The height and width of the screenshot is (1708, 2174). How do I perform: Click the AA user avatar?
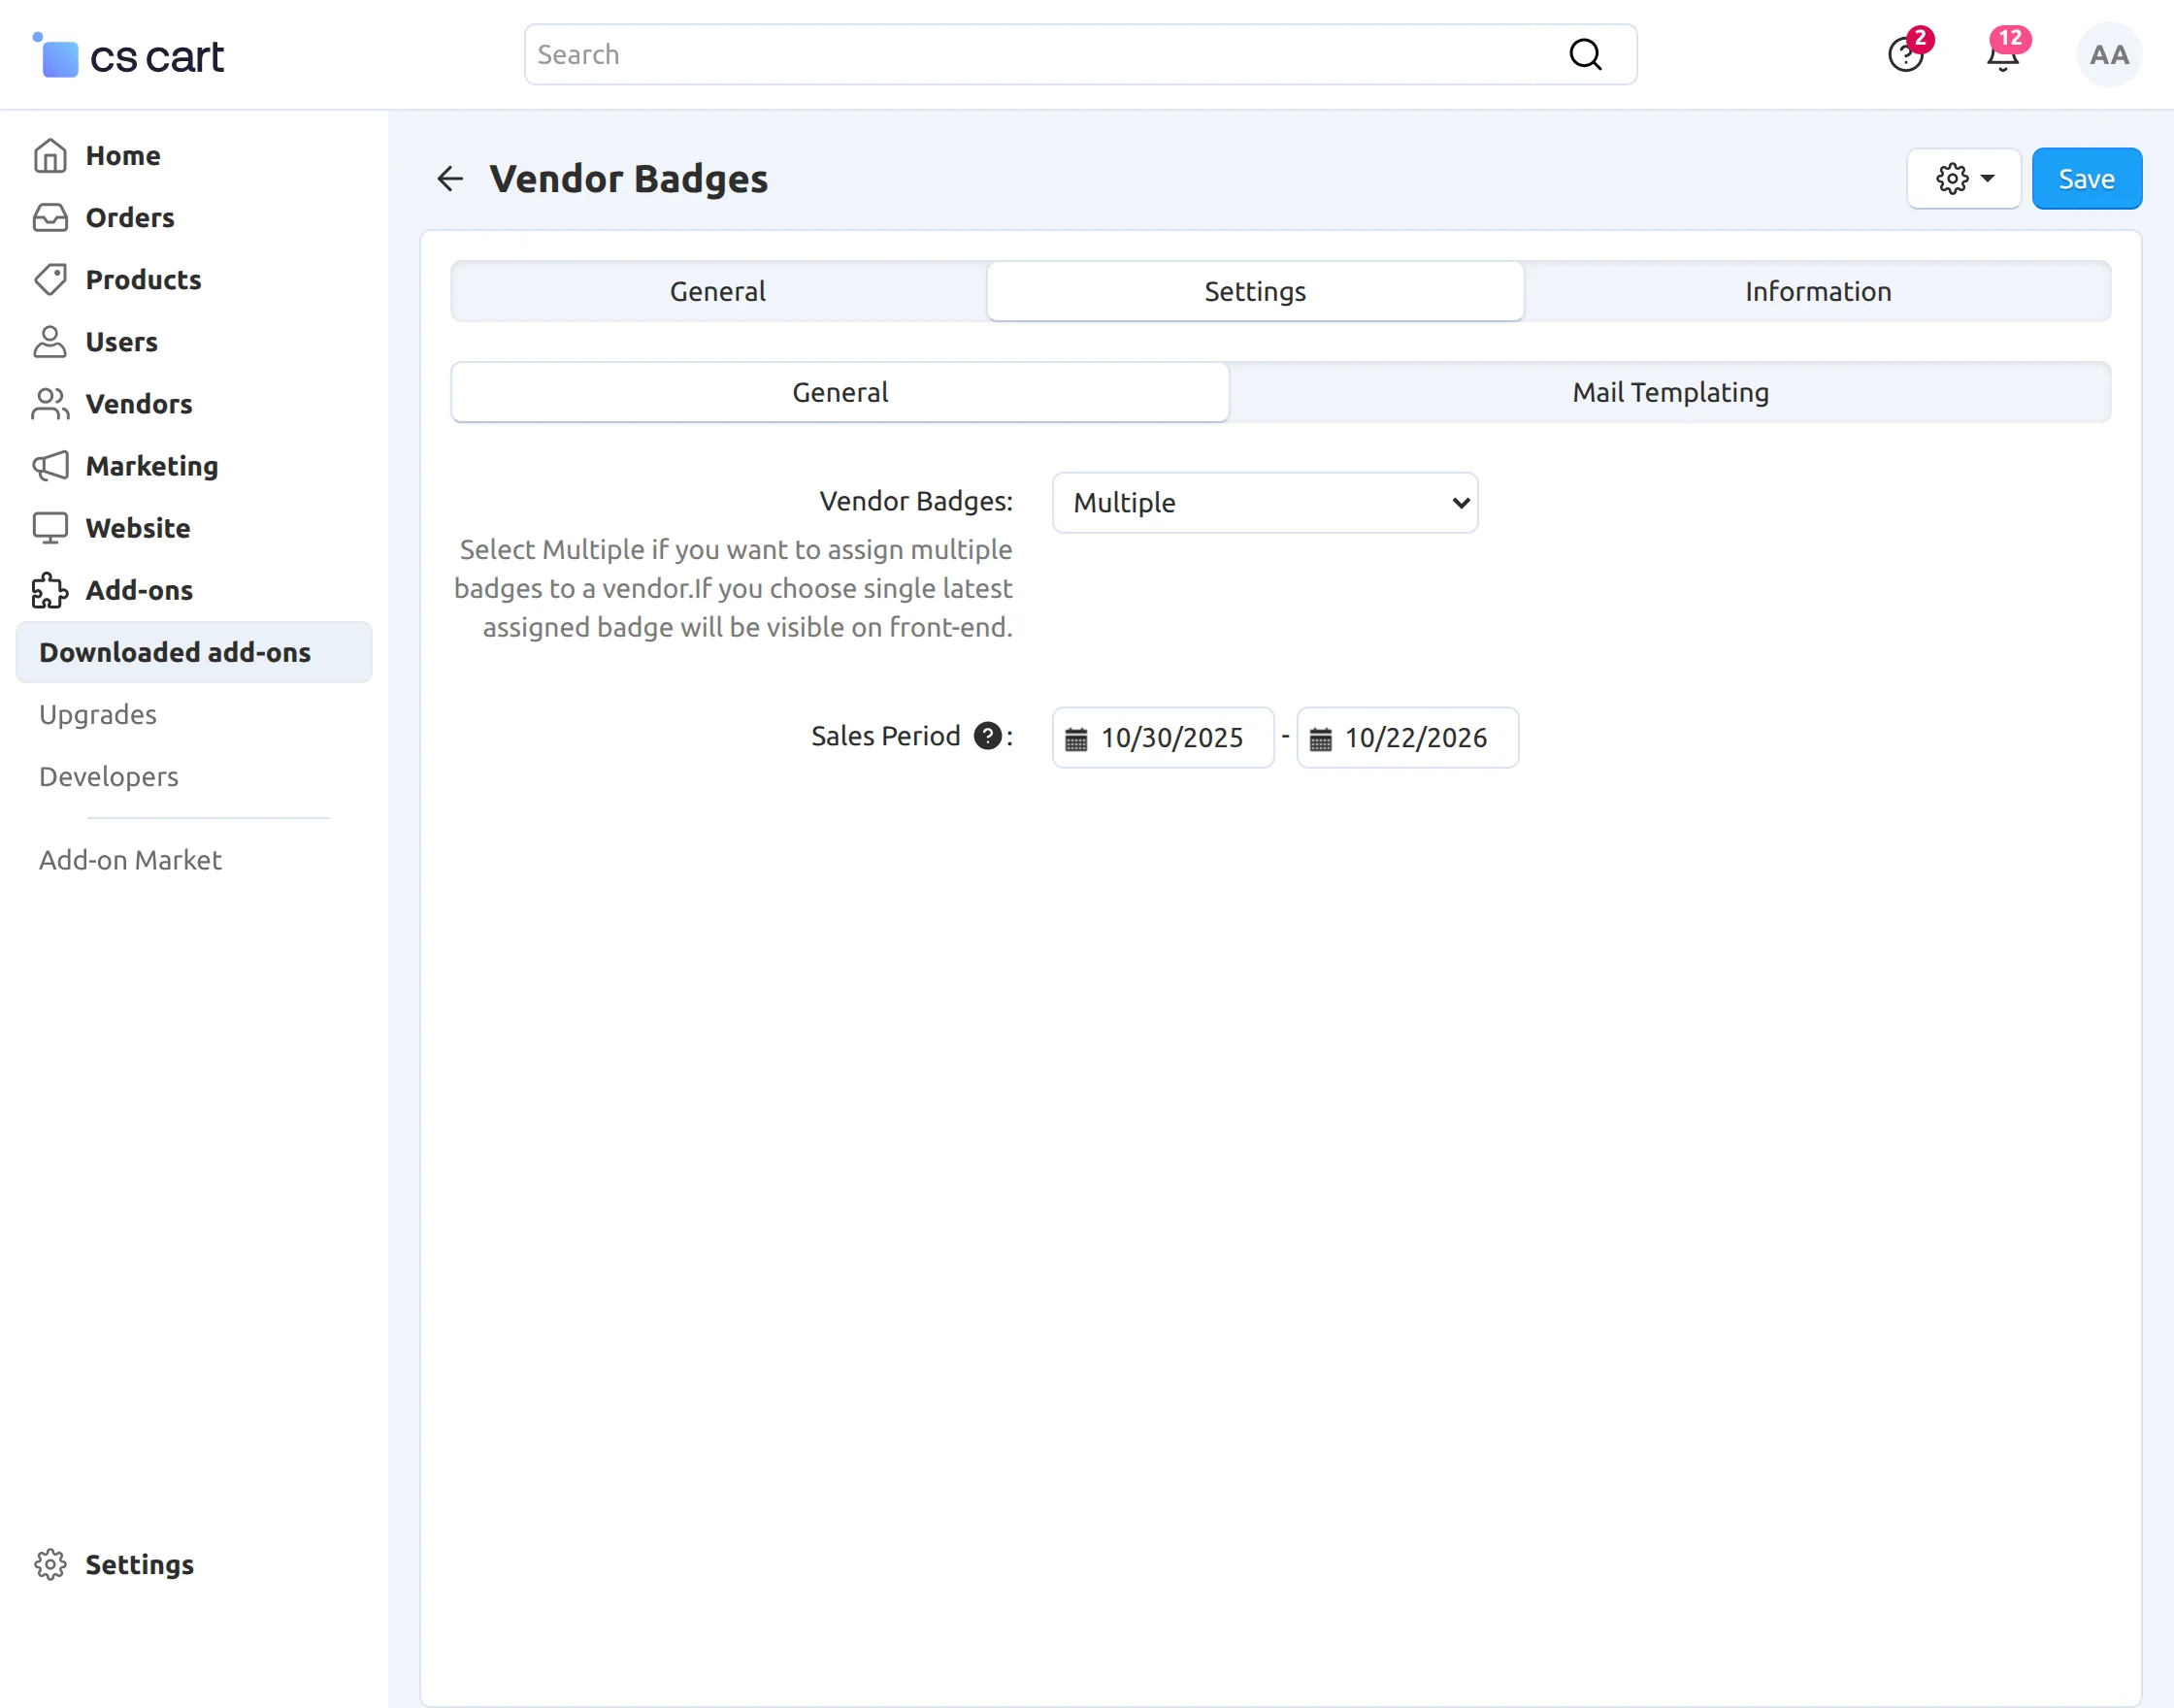pyautogui.click(x=2108, y=55)
